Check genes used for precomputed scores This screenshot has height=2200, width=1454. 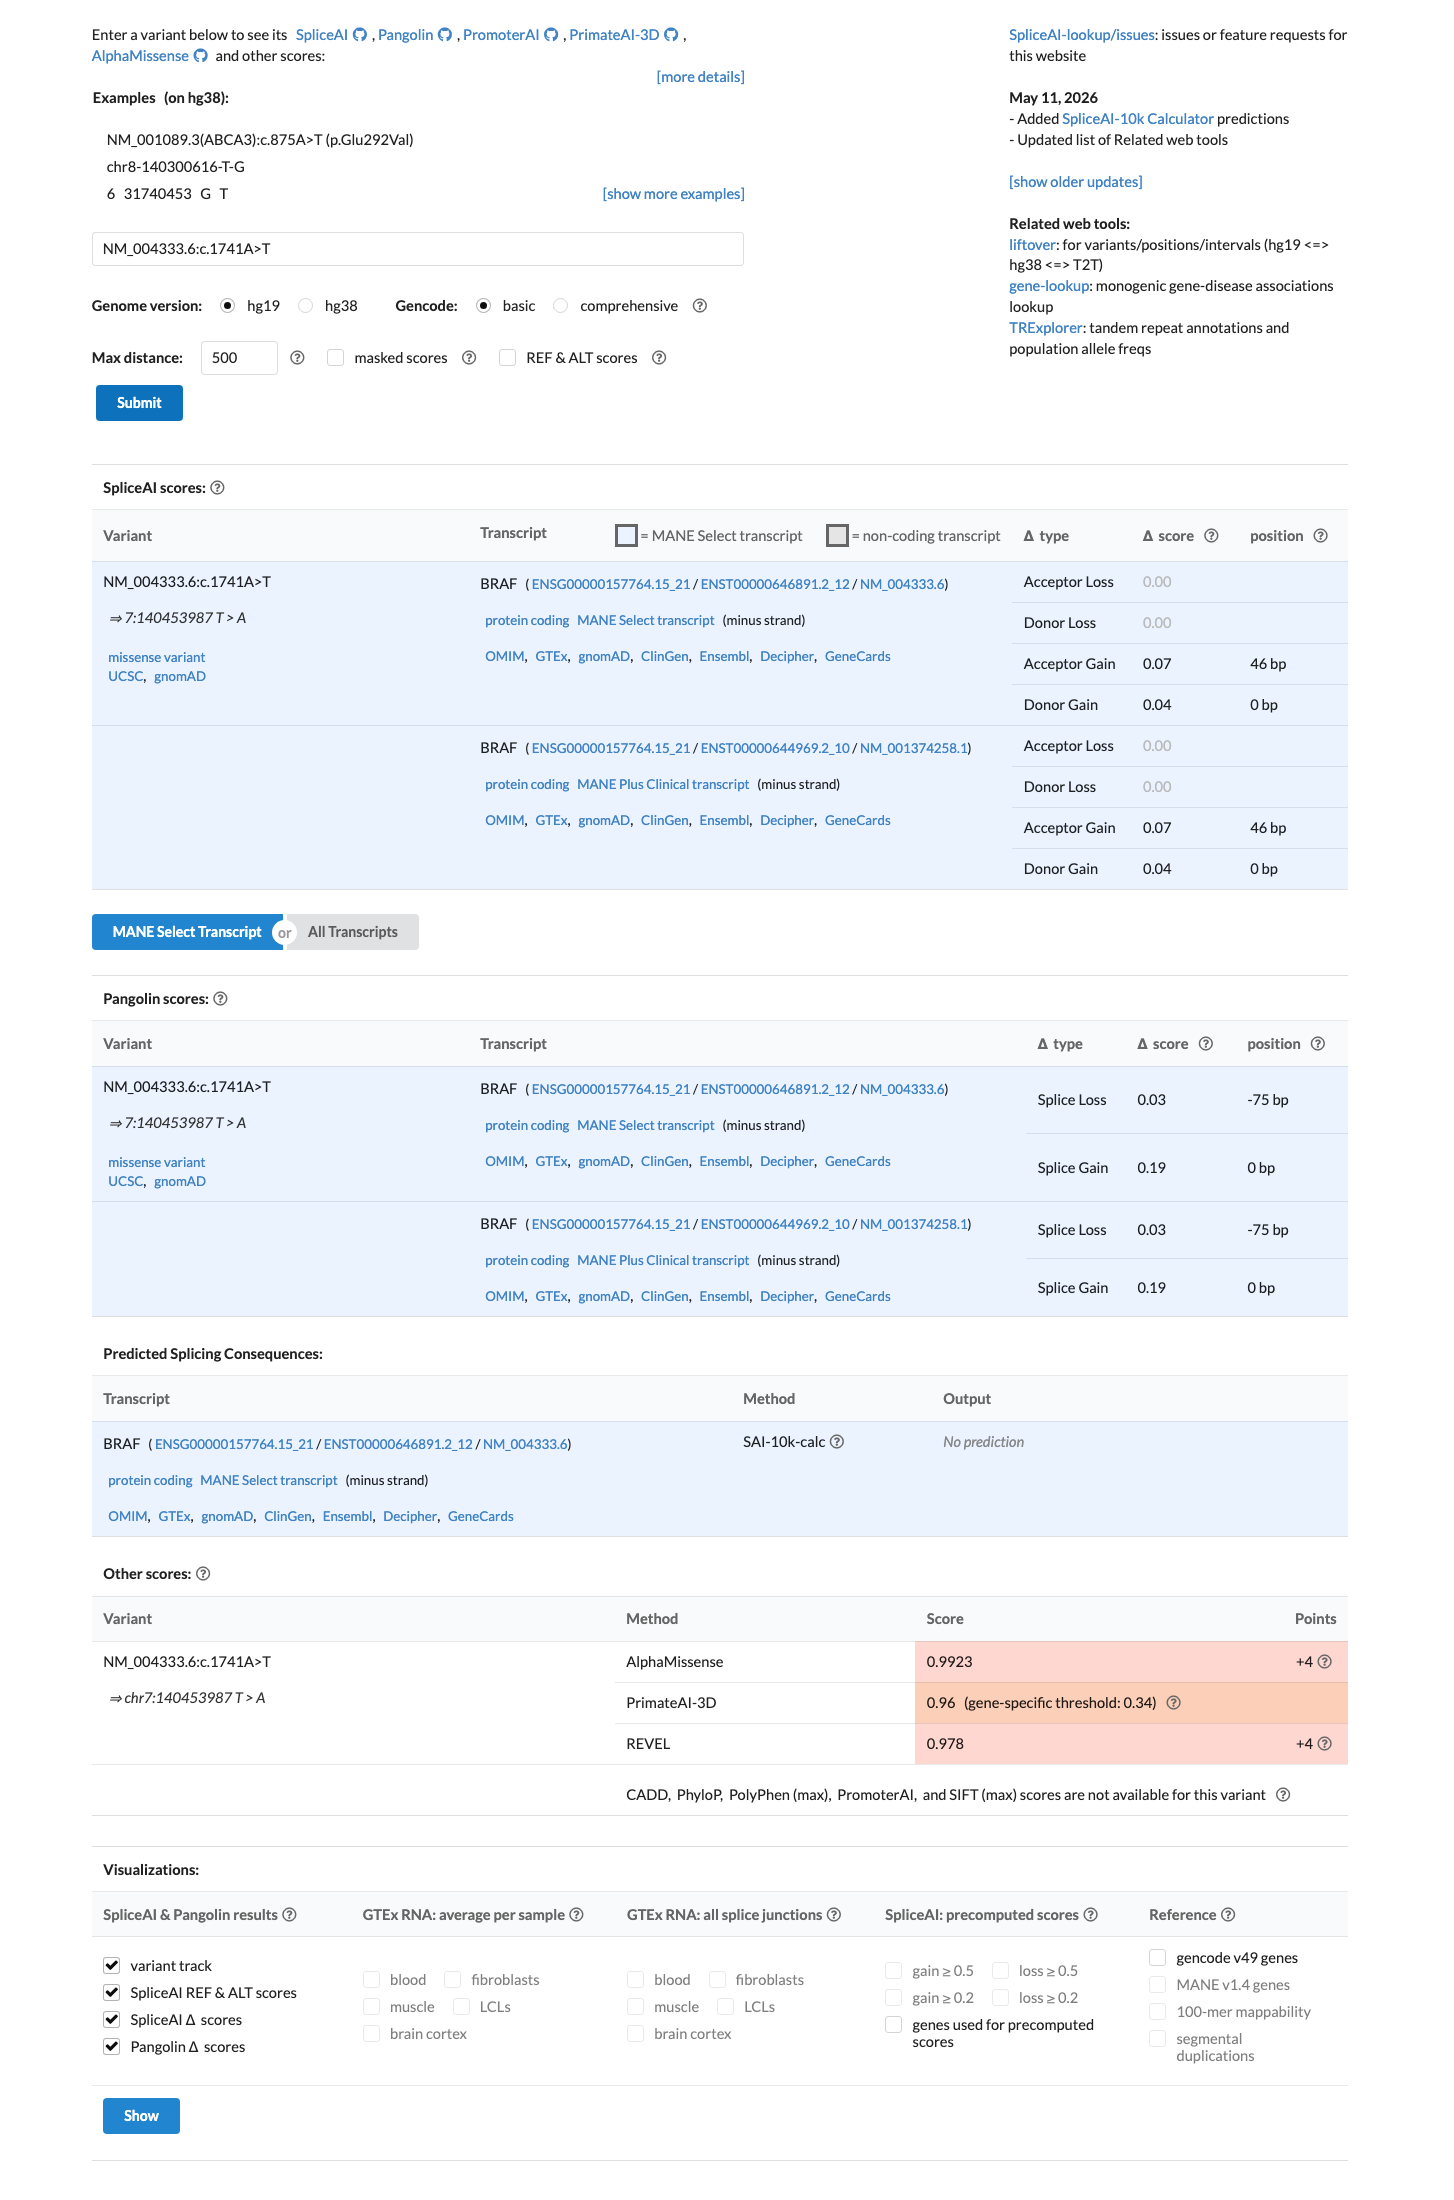pyautogui.click(x=894, y=2025)
